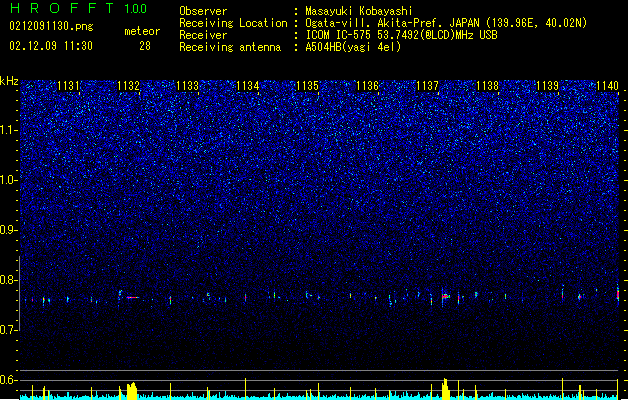Click the date stamp 02.12.09 11:30
629x400 pixels.
[x=51, y=46]
